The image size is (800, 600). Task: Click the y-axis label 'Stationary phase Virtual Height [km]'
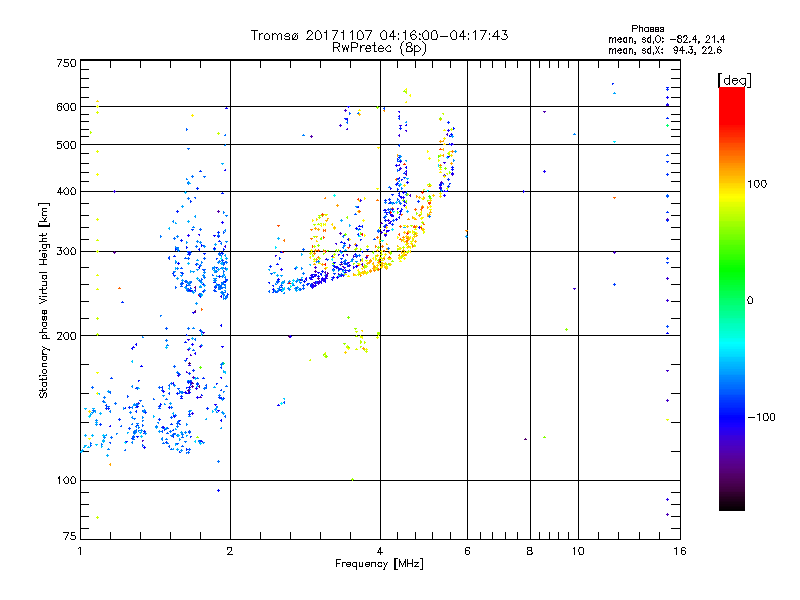pyautogui.click(x=43, y=300)
